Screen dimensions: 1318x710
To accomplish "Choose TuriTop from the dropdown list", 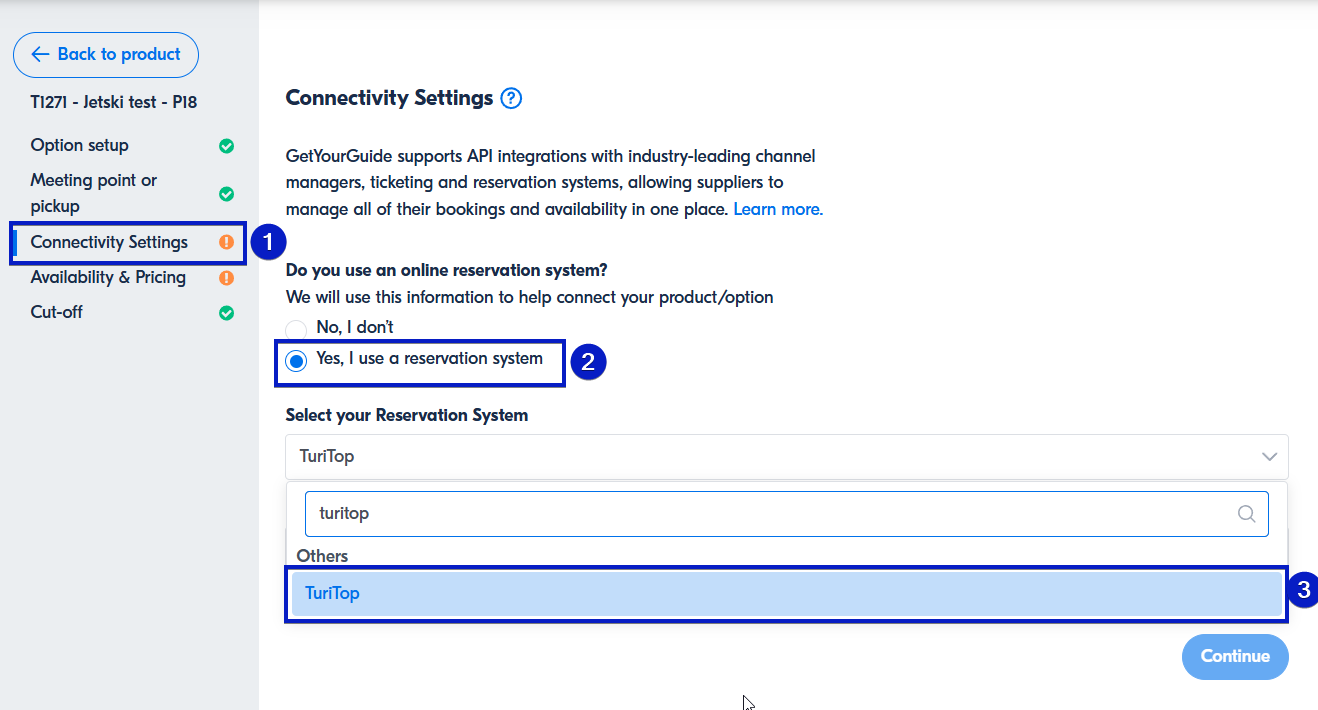I will click(786, 594).
